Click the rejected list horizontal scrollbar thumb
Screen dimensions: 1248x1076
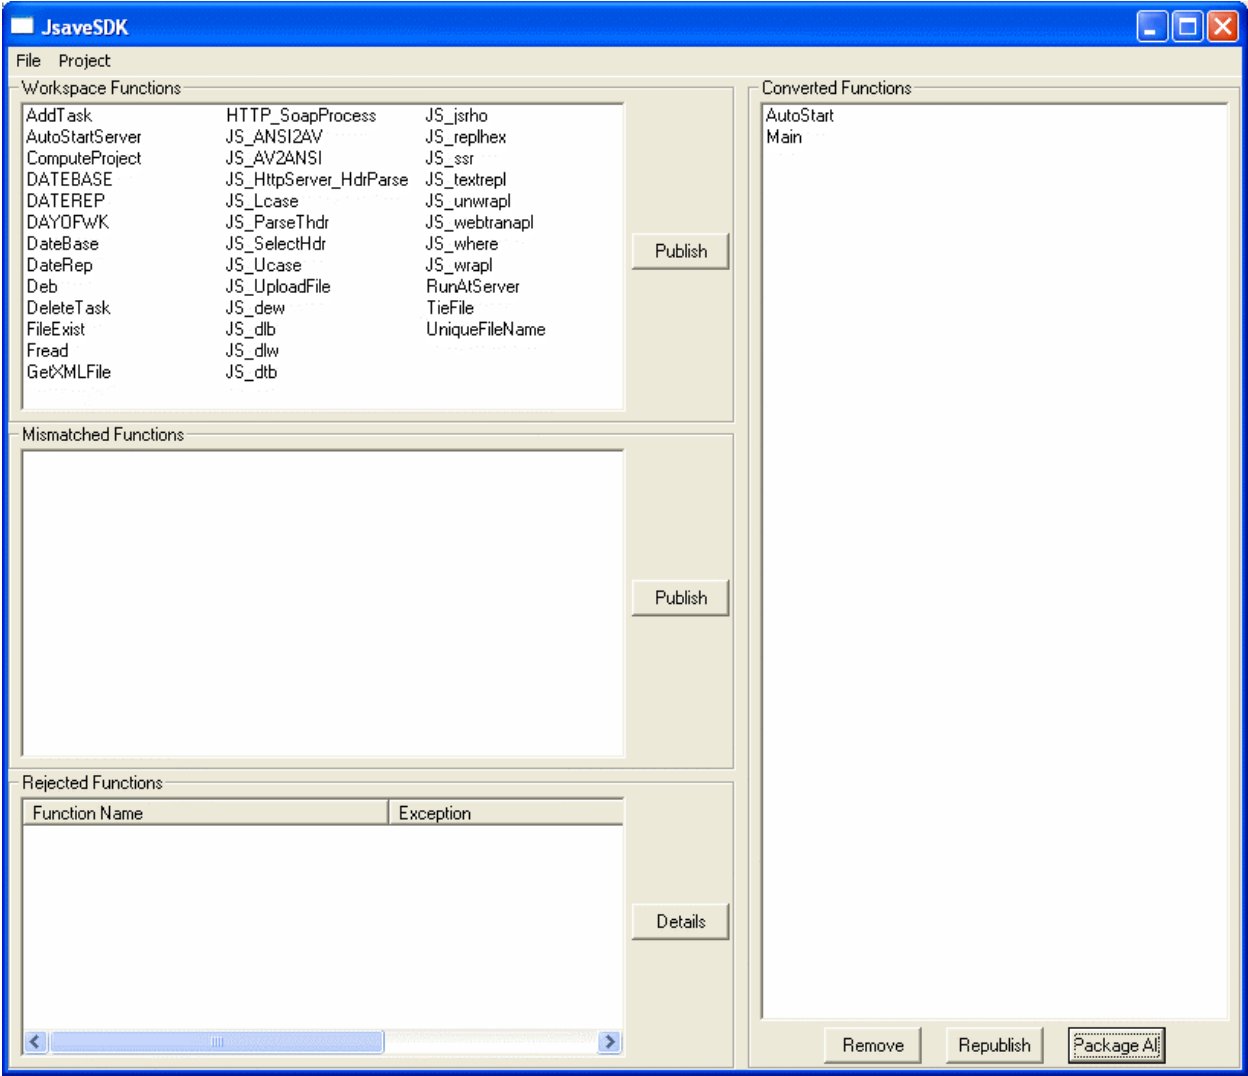216,1042
